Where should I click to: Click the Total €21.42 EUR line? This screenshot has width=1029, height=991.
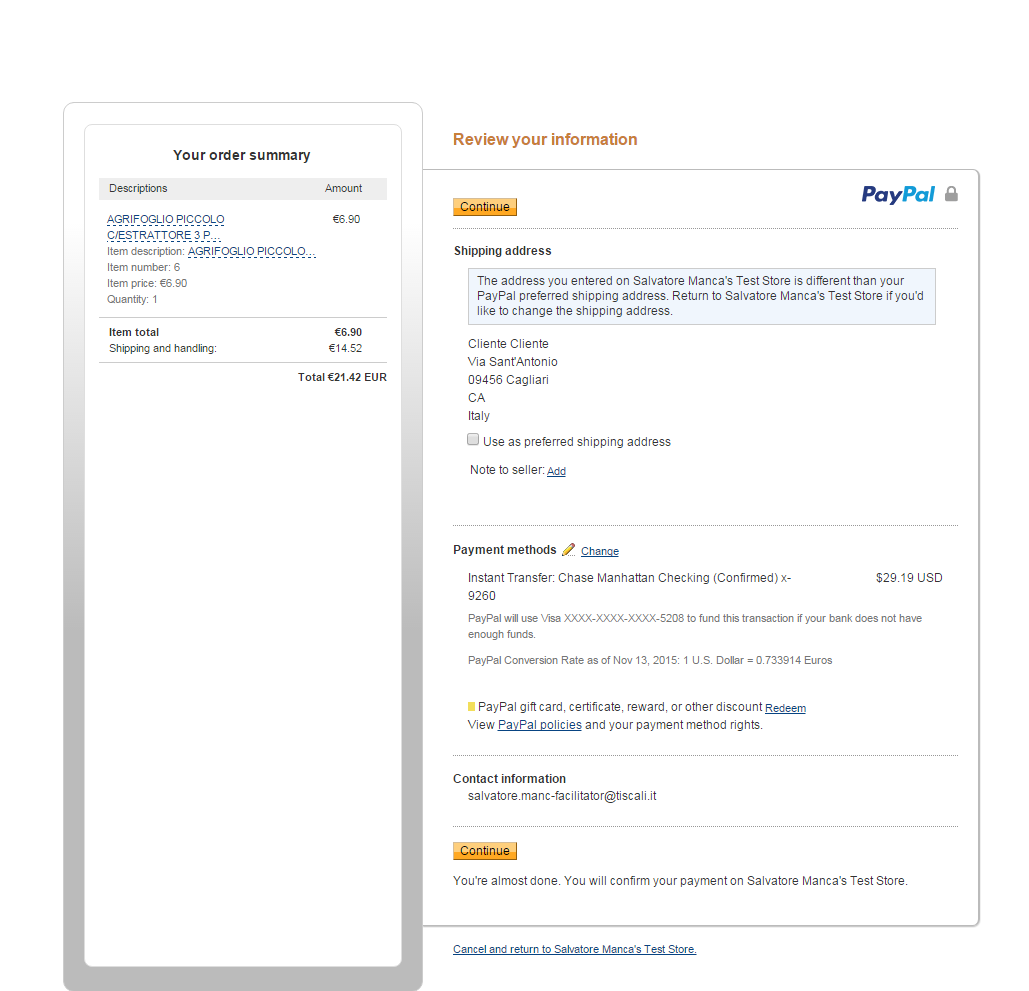(x=342, y=377)
